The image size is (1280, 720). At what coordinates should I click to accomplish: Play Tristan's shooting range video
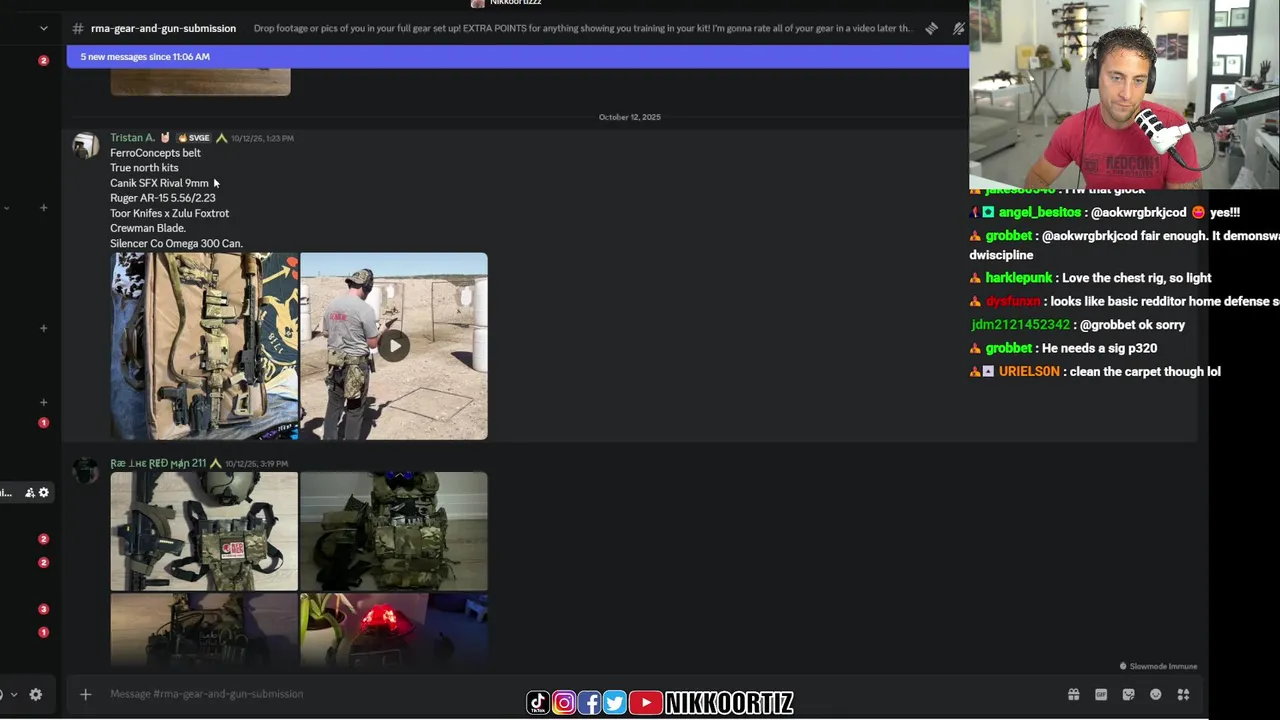[394, 346]
